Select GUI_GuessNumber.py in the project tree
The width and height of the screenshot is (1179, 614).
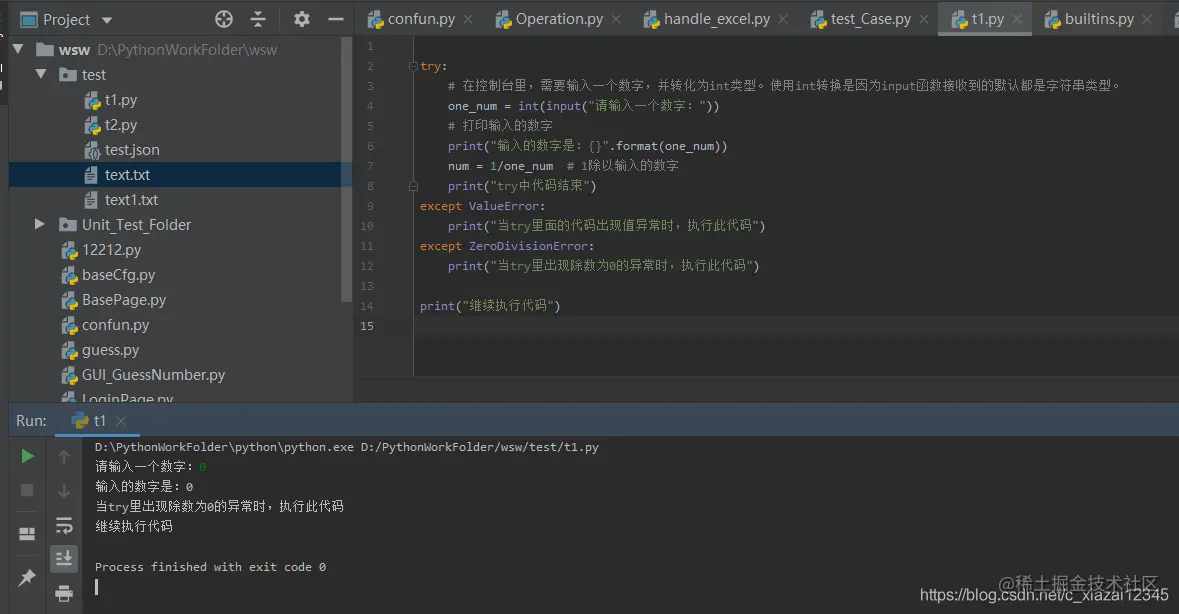[x=153, y=375]
